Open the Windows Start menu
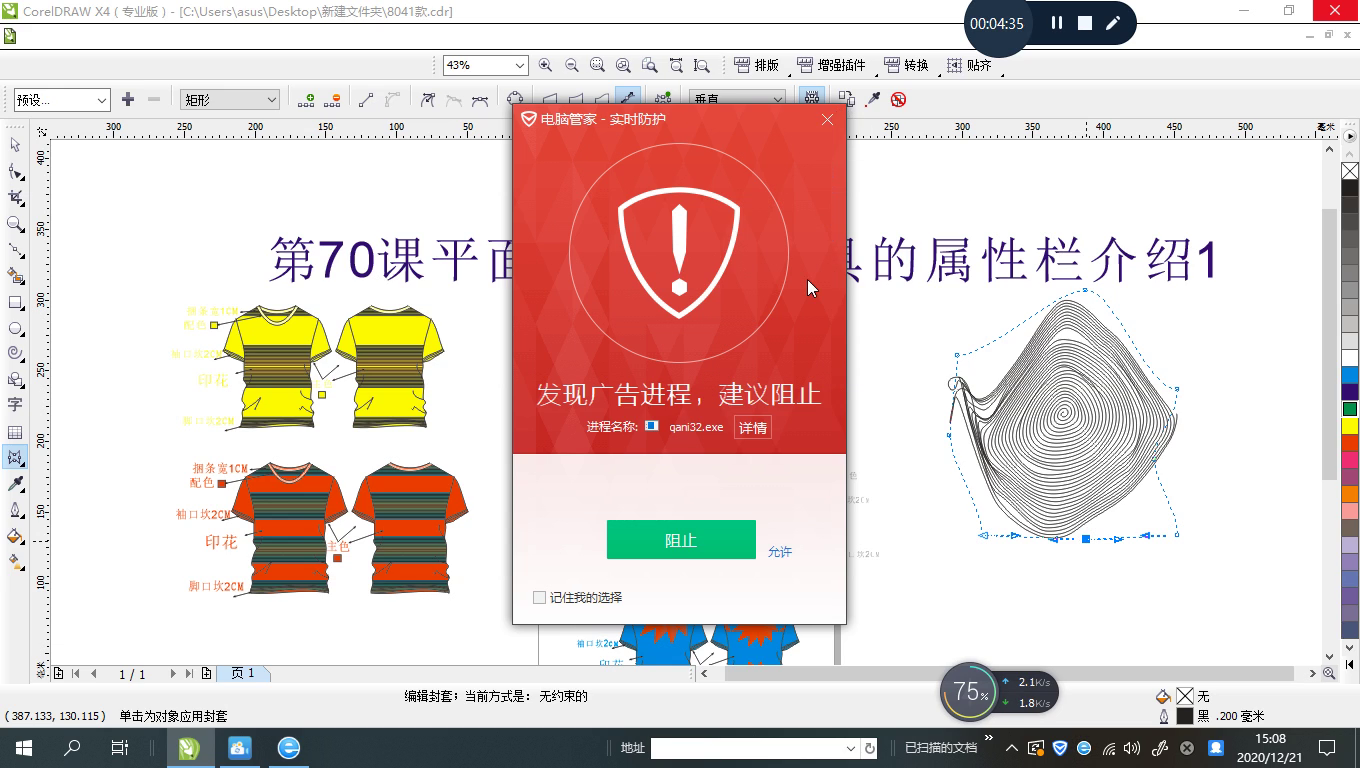 pos(24,748)
